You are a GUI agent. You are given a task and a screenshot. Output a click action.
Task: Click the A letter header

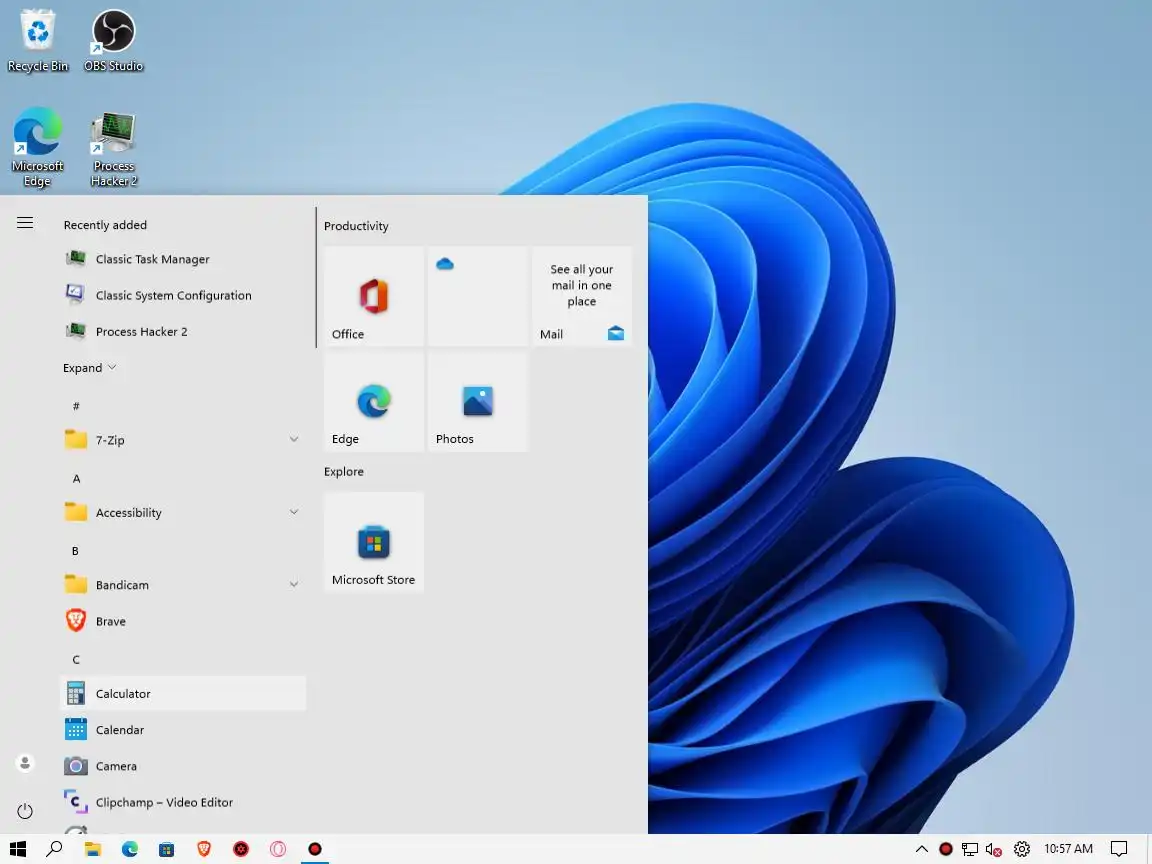[76, 478]
